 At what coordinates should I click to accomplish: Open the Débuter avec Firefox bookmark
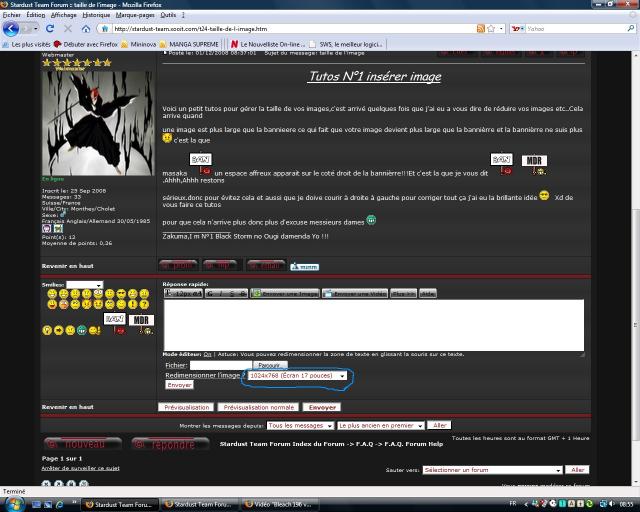tap(86, 44)
